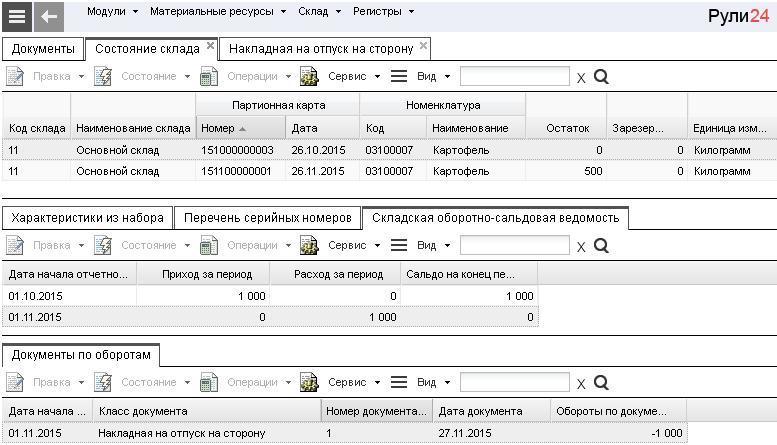Run search with the Документы по оборотам magnifier
777x445 pixels.
pyautogui.click(x=601, y=383)
